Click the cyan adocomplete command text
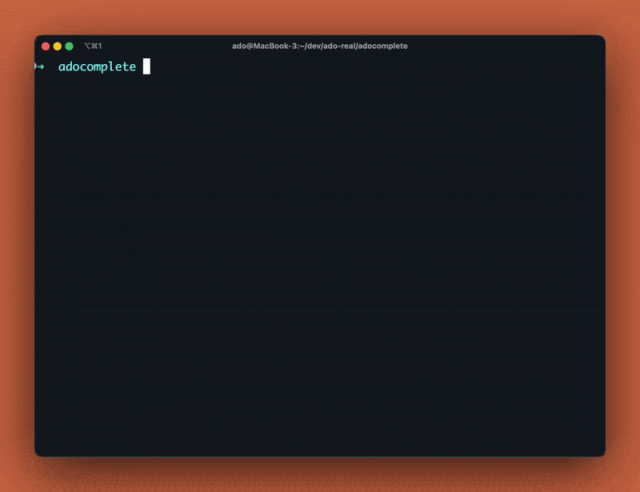The height and width of the screenshot is (492, 640). click(97, 67)
